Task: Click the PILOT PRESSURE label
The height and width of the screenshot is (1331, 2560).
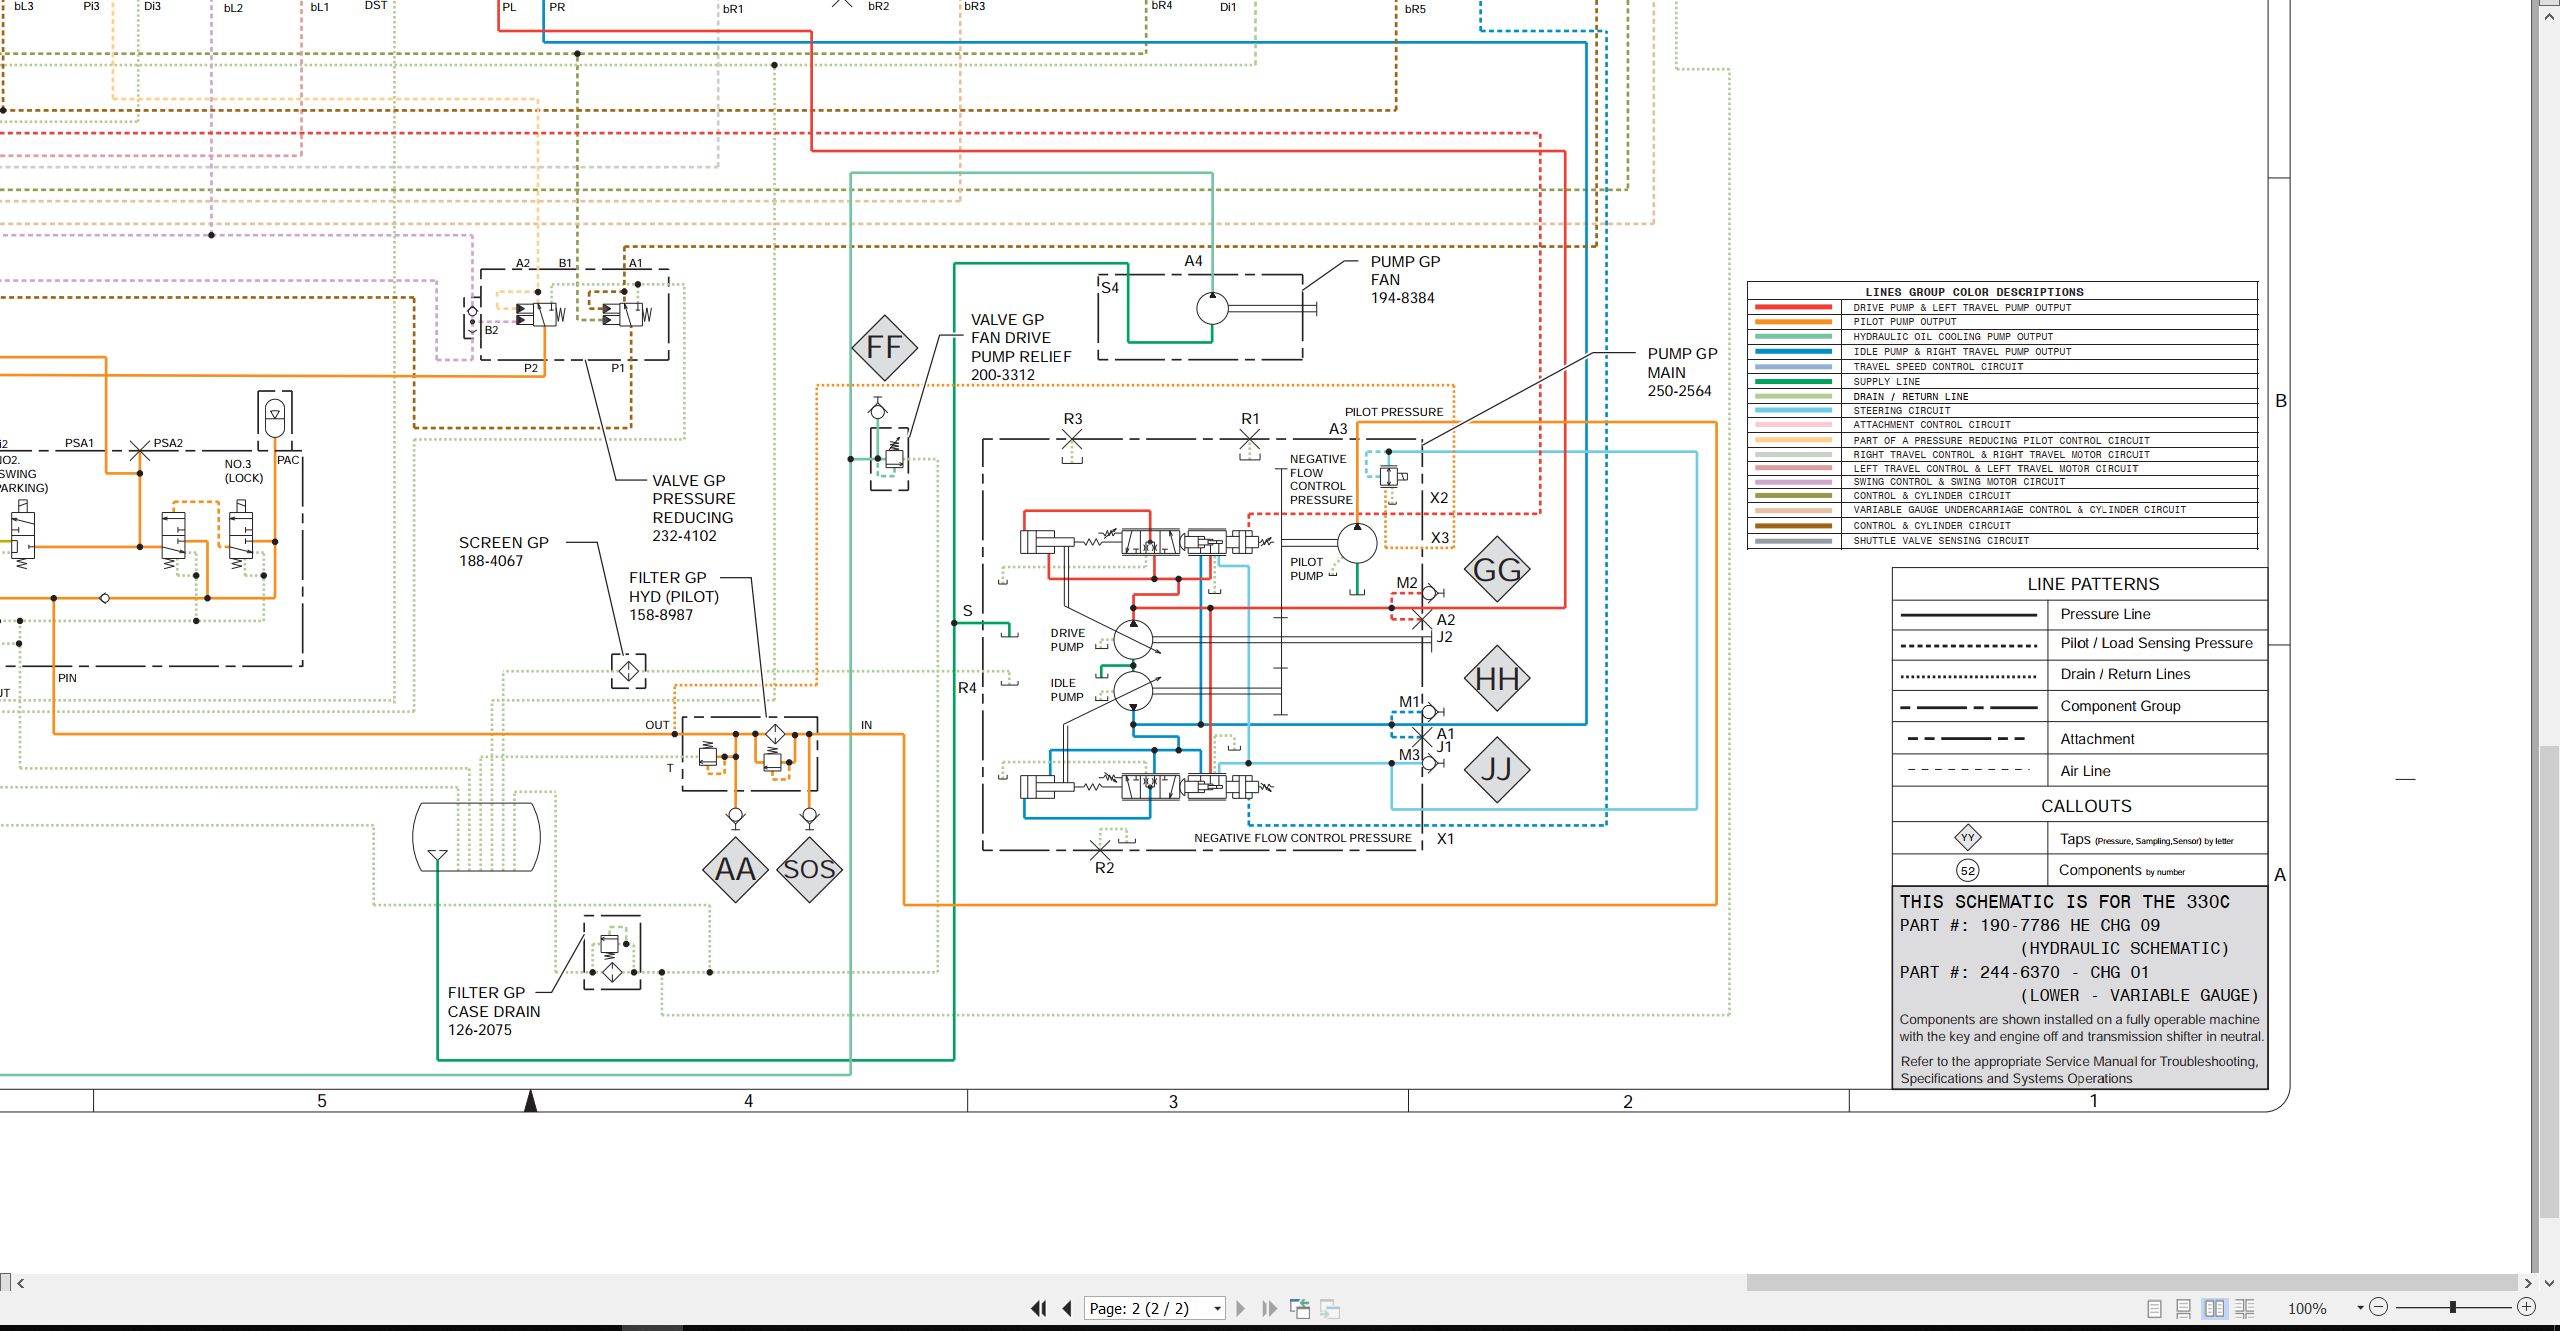Action: (x=1393, y=412)
